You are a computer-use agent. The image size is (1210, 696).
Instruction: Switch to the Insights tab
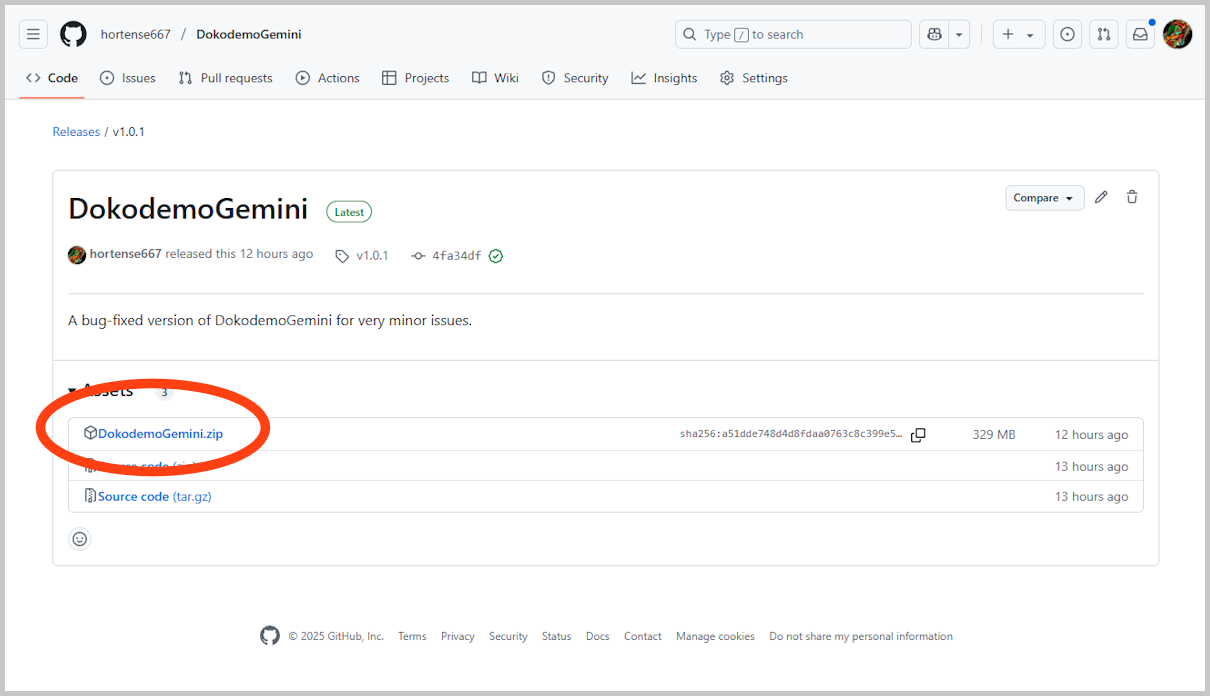[x=664, y=78]
